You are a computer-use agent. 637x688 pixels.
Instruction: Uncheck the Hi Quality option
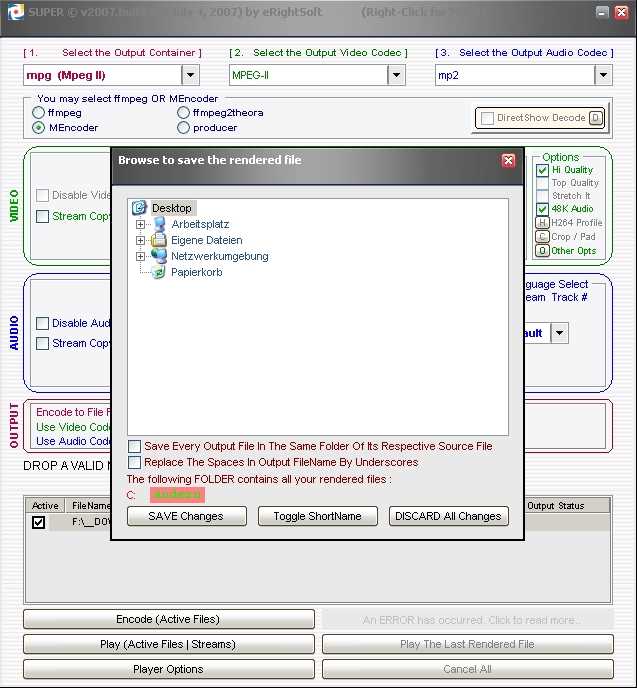pos(542,170)
